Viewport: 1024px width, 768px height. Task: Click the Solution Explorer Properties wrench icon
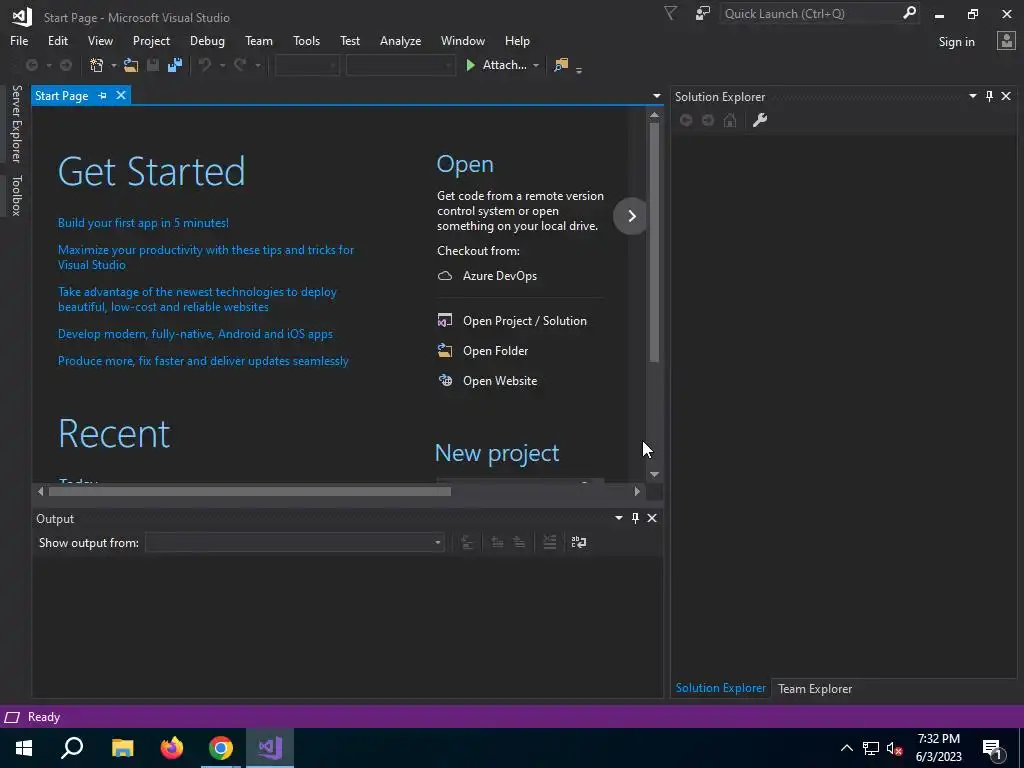760,120
